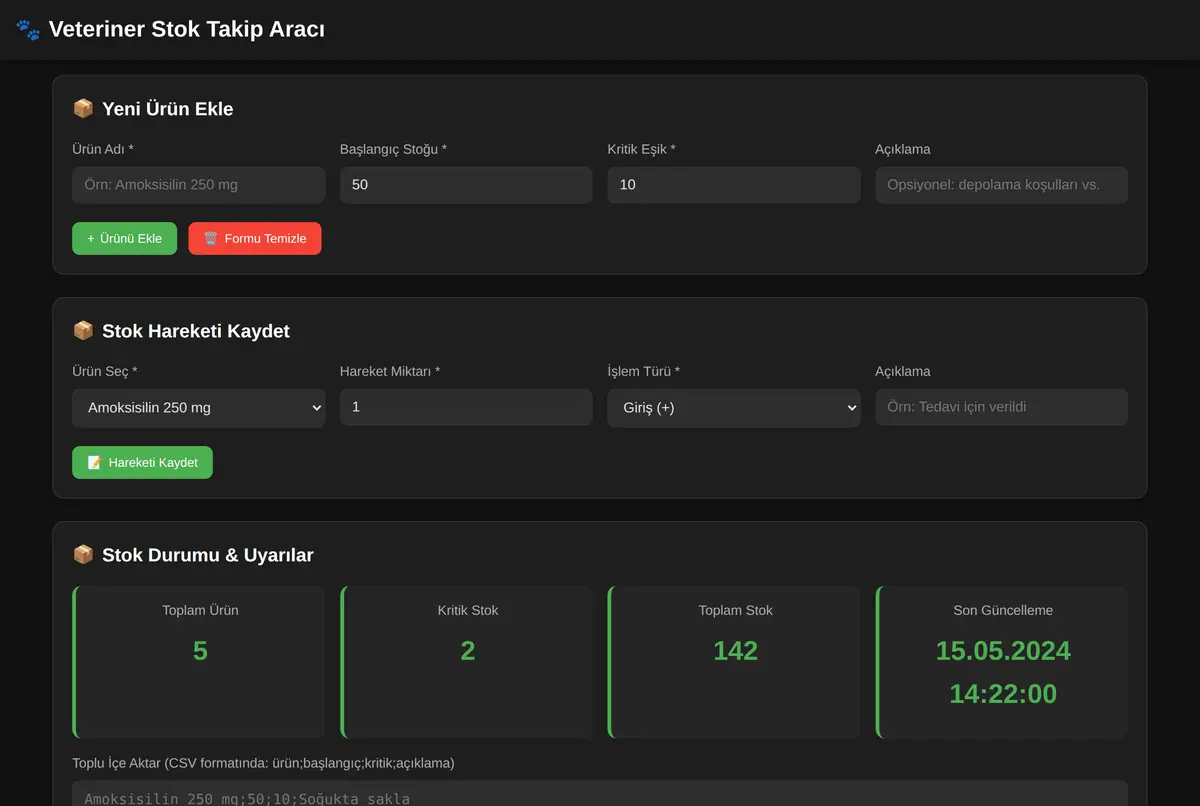Focus the Ürün Adı input field
This screenshot has height=806, width=1200.
pos(199,185)
